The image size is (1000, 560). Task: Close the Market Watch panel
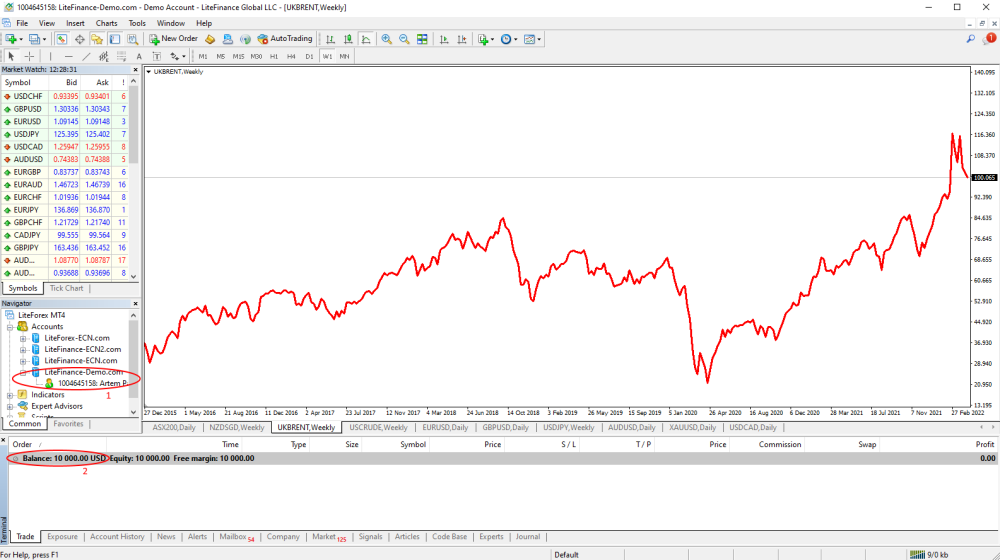[x=135, y=70]
